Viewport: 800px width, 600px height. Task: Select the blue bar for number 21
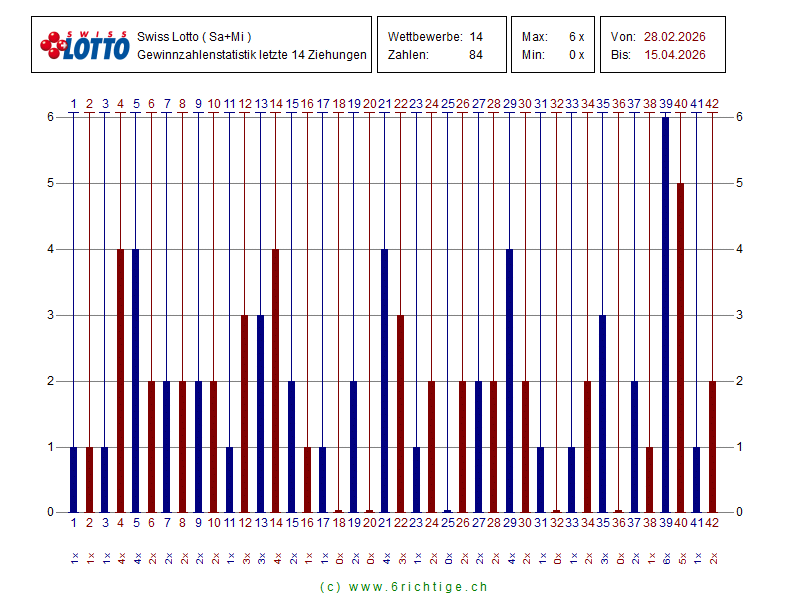pyautogui.click(x=385, y=380)
